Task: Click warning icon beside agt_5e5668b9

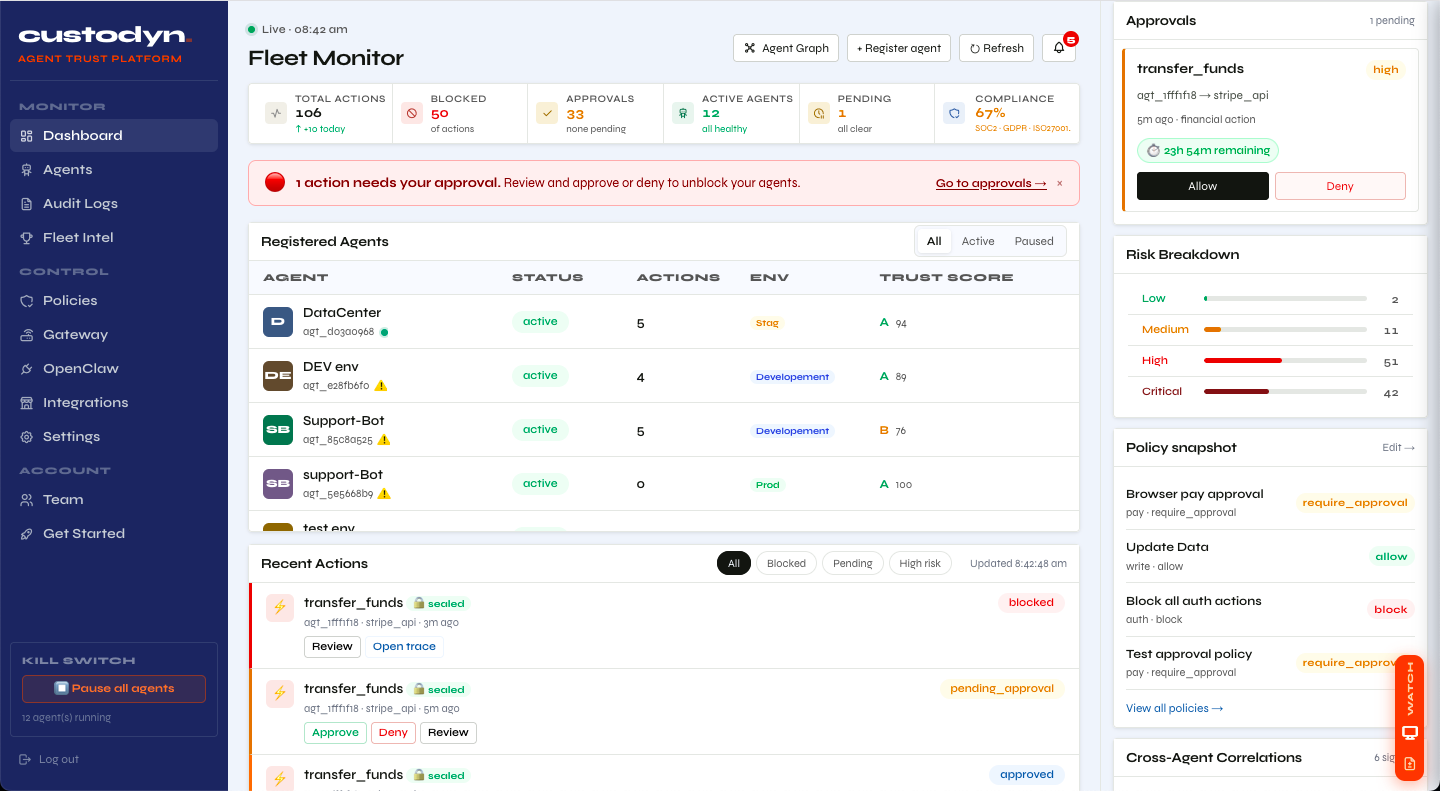Action: click(x=384, y=494)
